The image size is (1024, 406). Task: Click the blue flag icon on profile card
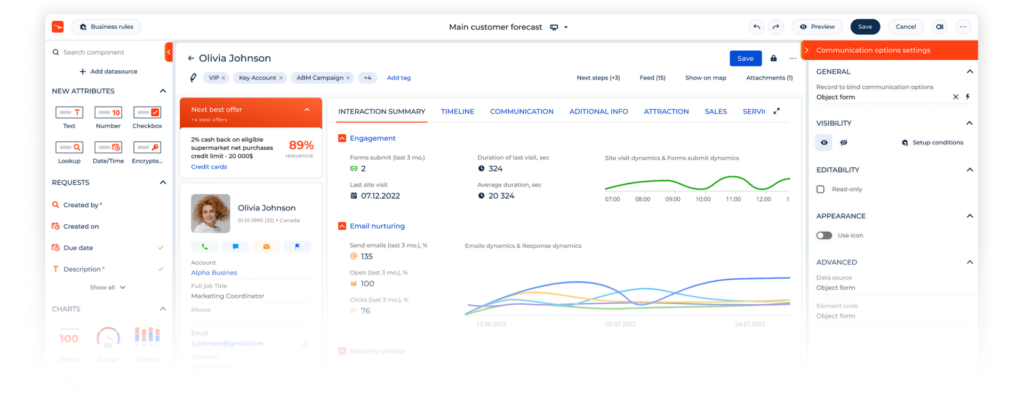pyautogui.click(x=297, y=246)
